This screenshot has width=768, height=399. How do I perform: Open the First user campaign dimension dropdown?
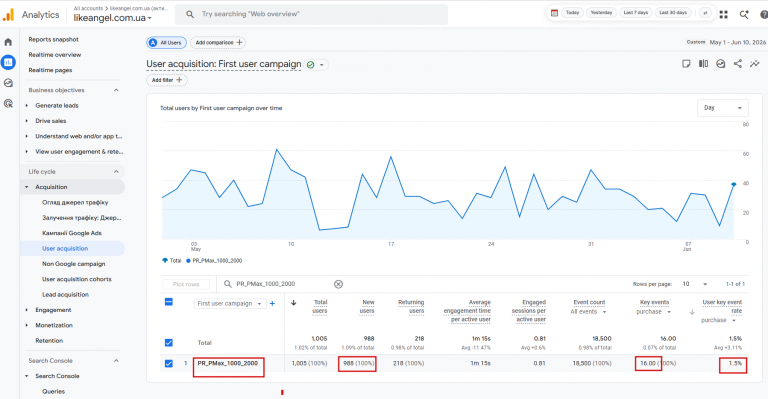coord(229,304)
